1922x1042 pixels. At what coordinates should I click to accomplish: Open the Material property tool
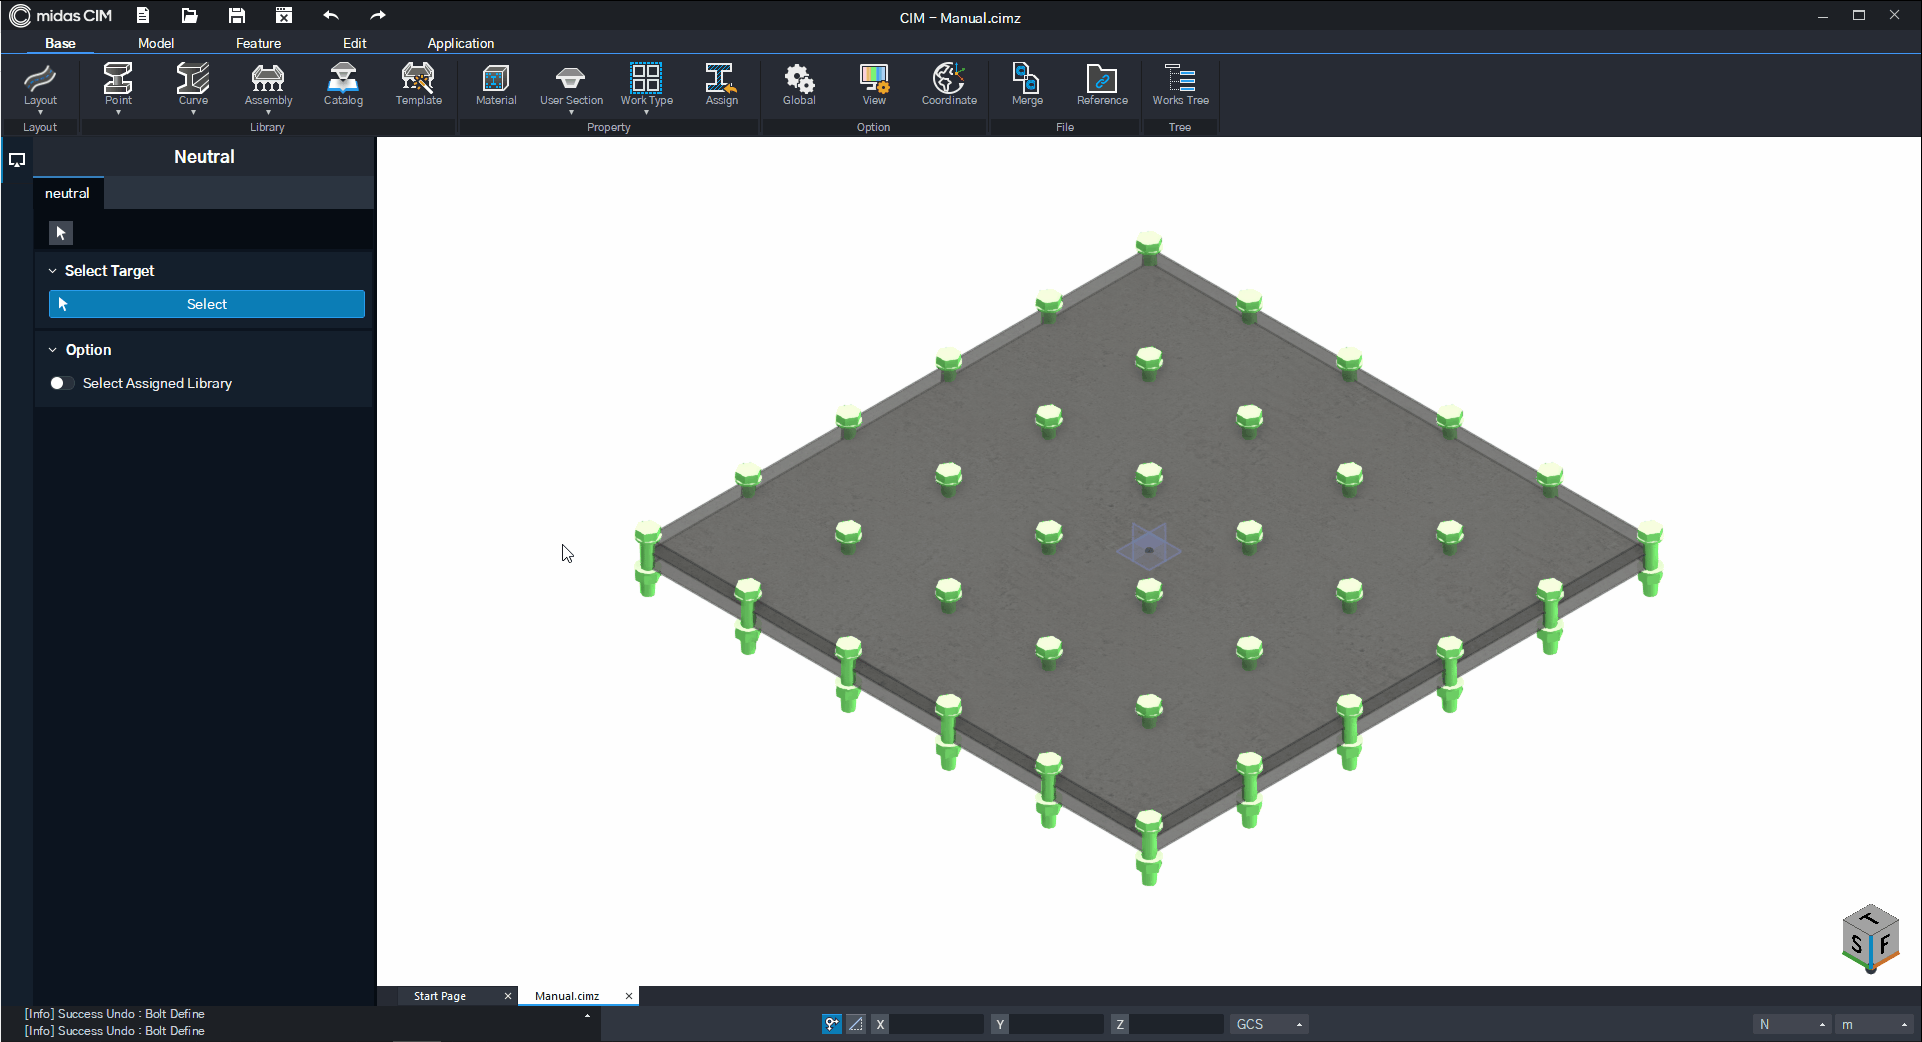(495, 84)
